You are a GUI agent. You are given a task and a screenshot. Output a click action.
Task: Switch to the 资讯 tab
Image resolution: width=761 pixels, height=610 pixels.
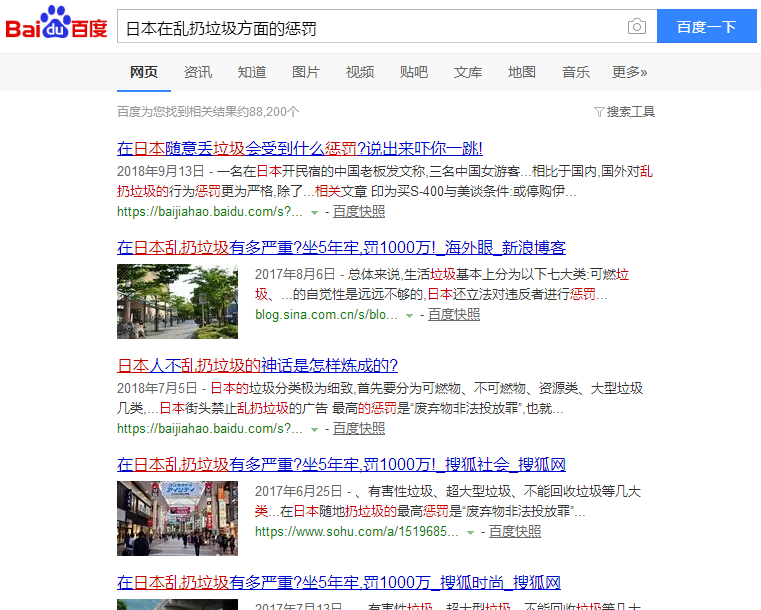click(x=198, y=72)
